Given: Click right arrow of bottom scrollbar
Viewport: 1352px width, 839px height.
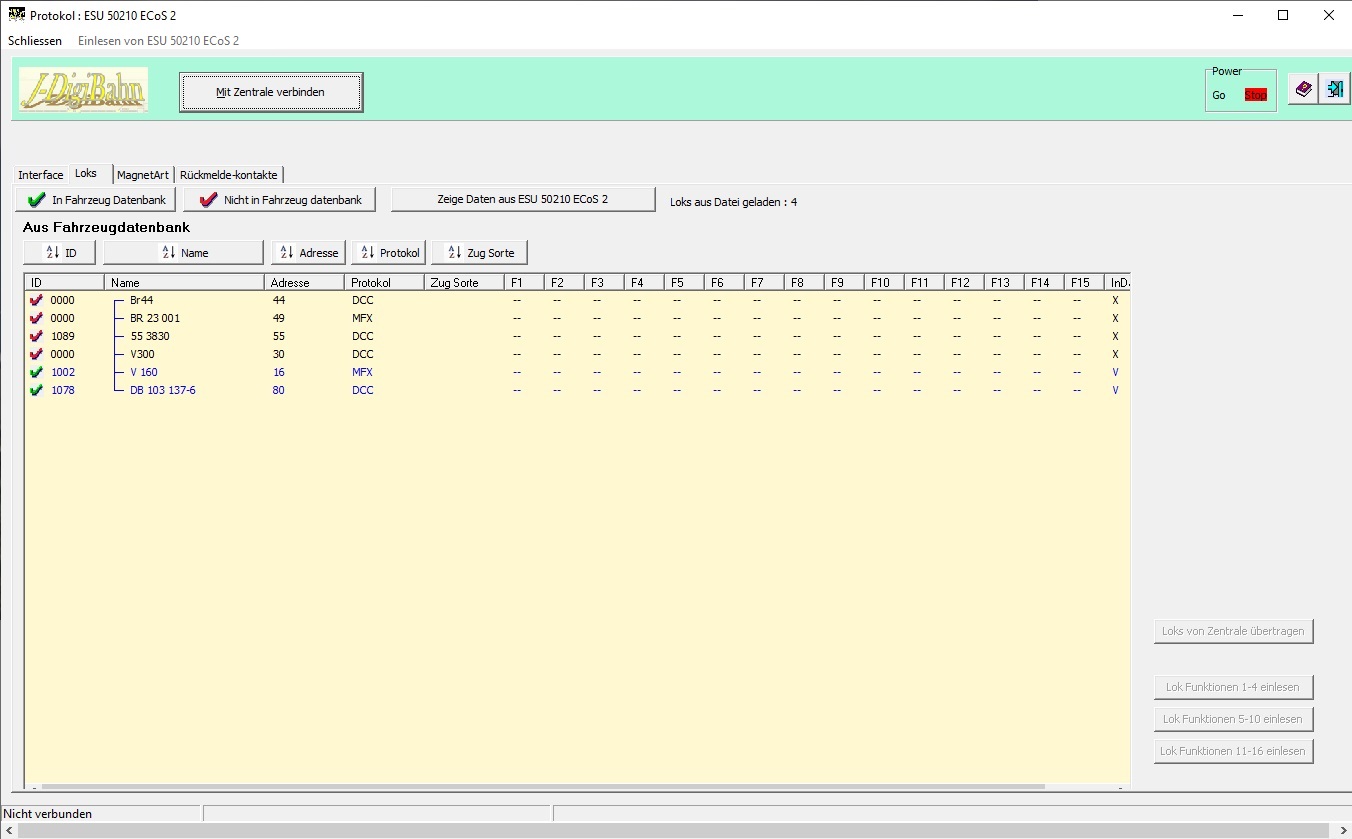Looking at the screenshot, I should tap(1343, 831).
